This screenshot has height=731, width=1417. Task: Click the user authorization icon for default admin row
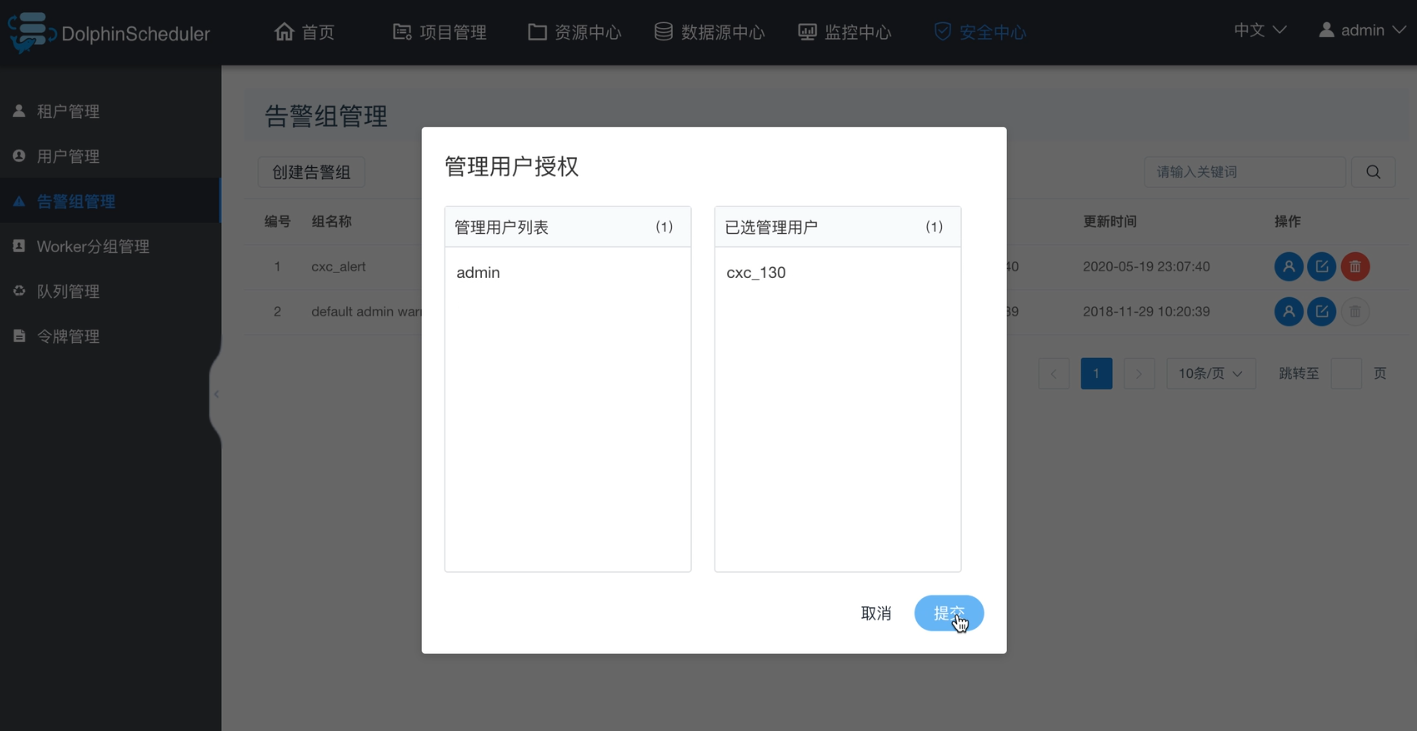point(1288,312)
